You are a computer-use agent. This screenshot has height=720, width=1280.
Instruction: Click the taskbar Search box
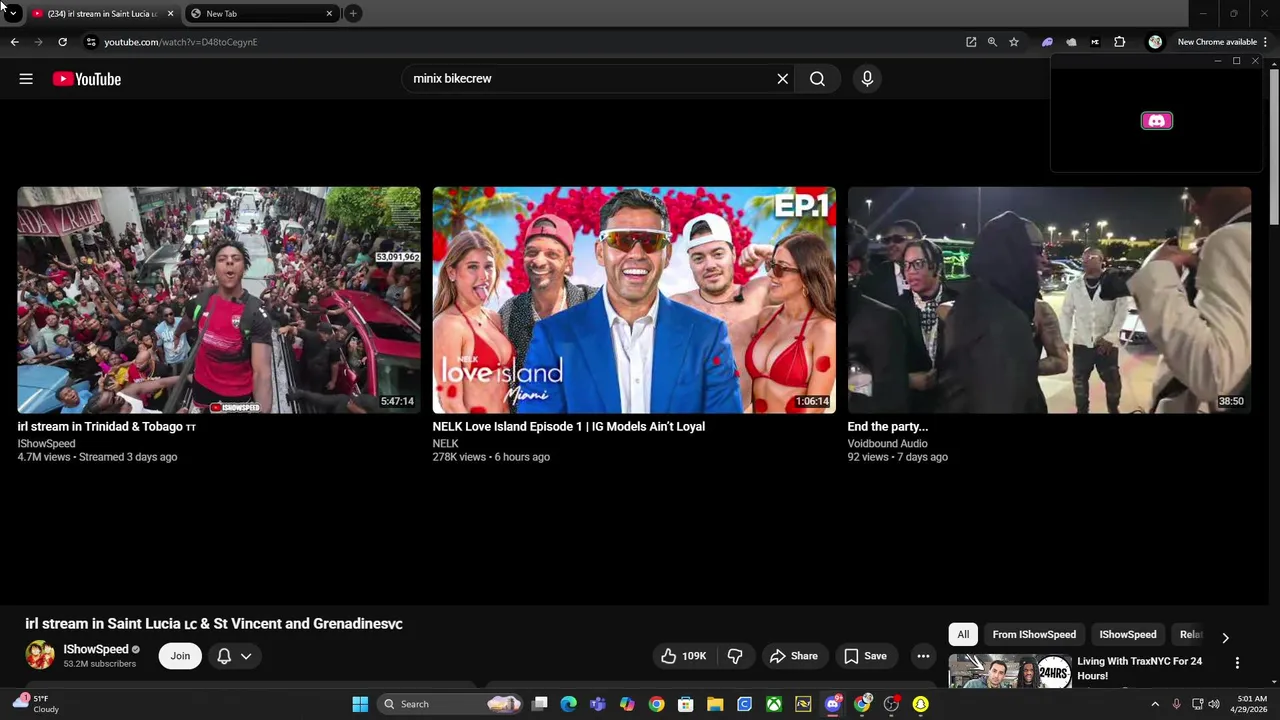coord(452,704)
